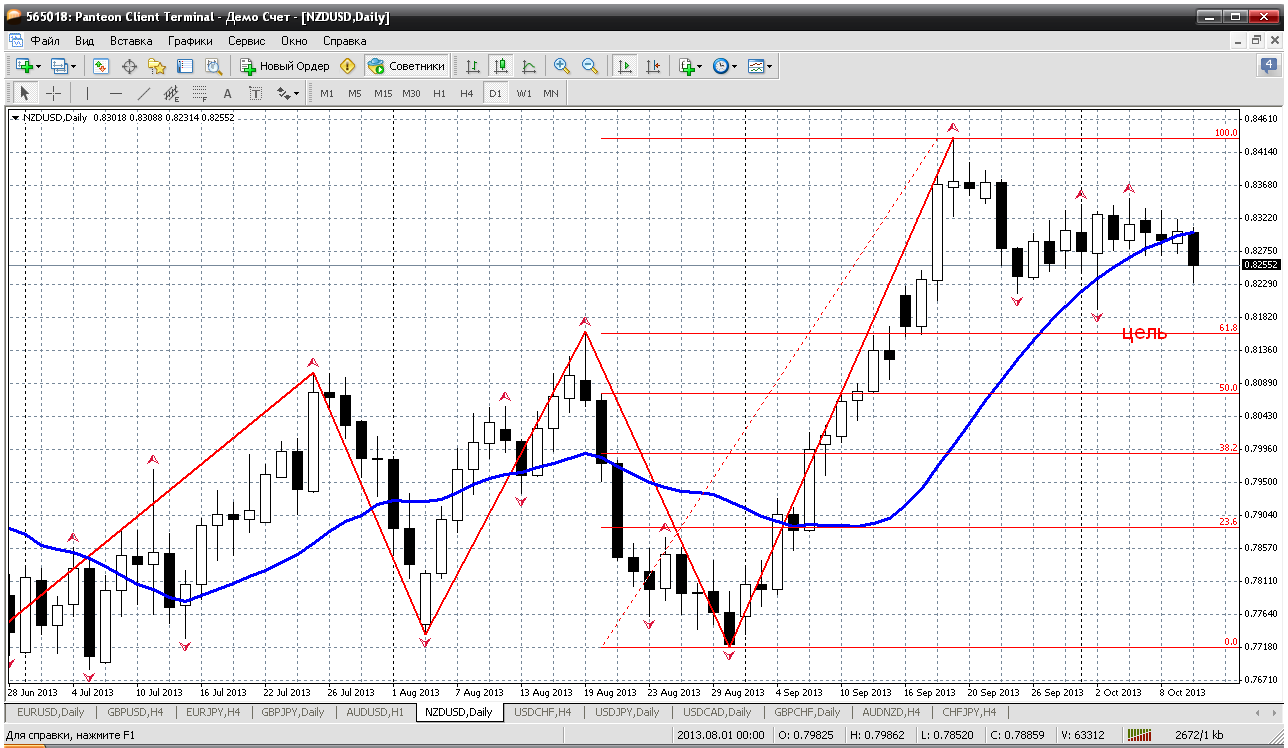Viewport: 1288px width, 748px height.
Task: Select the arrow cursor tool
Action: [25, 93]
